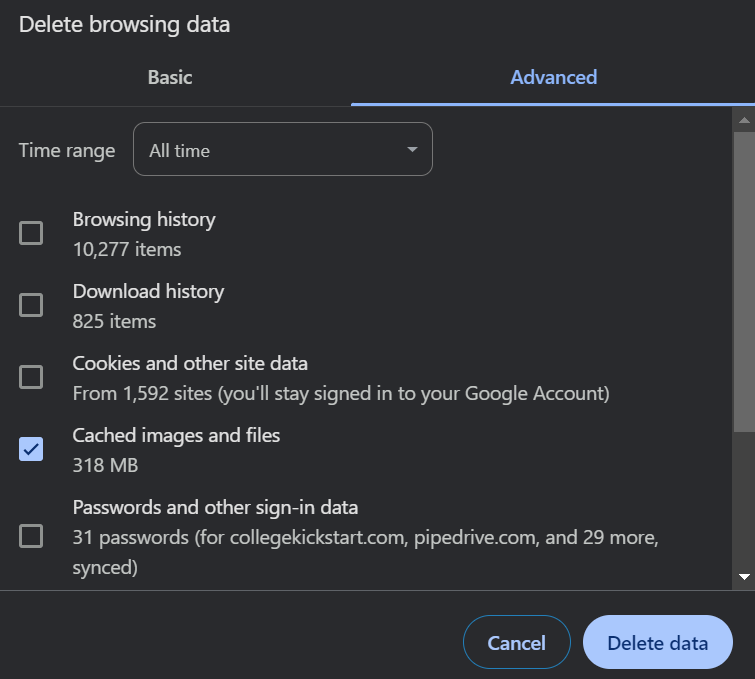Image resolution: width=755 pixels, height=679 pixels.
Task: Tick the Cookies and other site data checkbox
Action: 31,377
